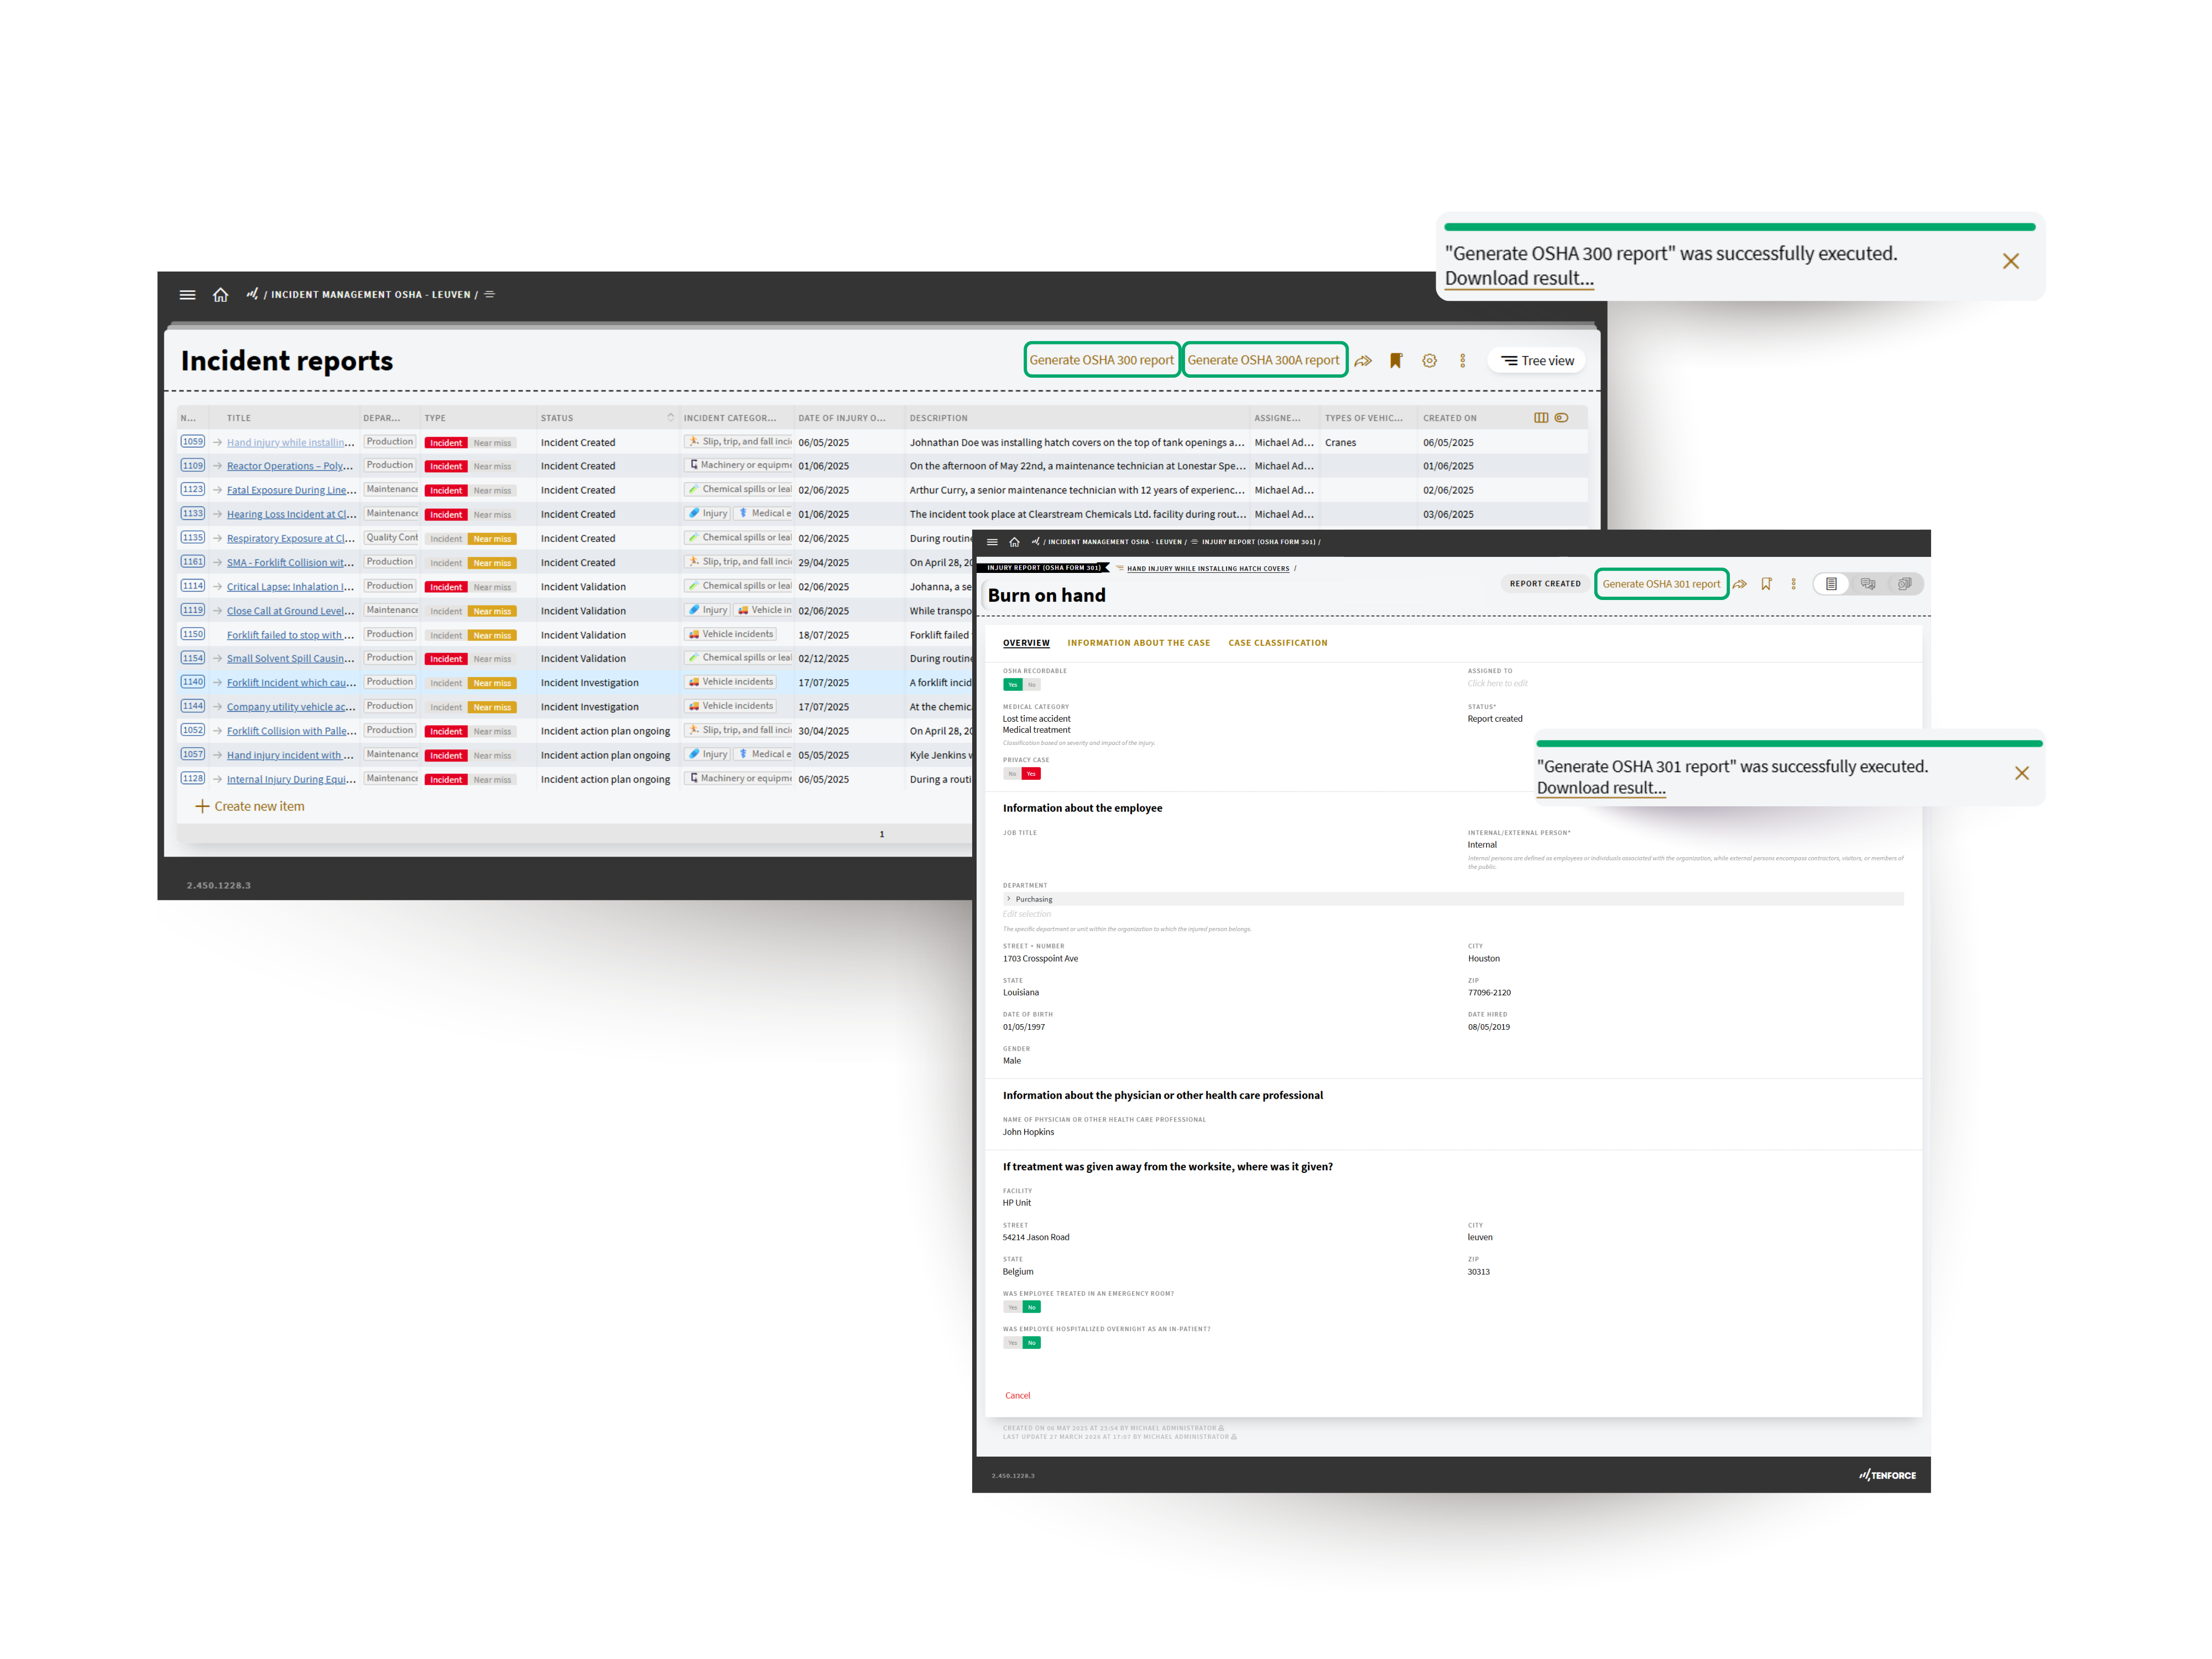This screenshot has width=2212, height=1659.
Task: Click share arrow icon beside Generate OSHA 300A report
Action: click(x=1363, y=361)
